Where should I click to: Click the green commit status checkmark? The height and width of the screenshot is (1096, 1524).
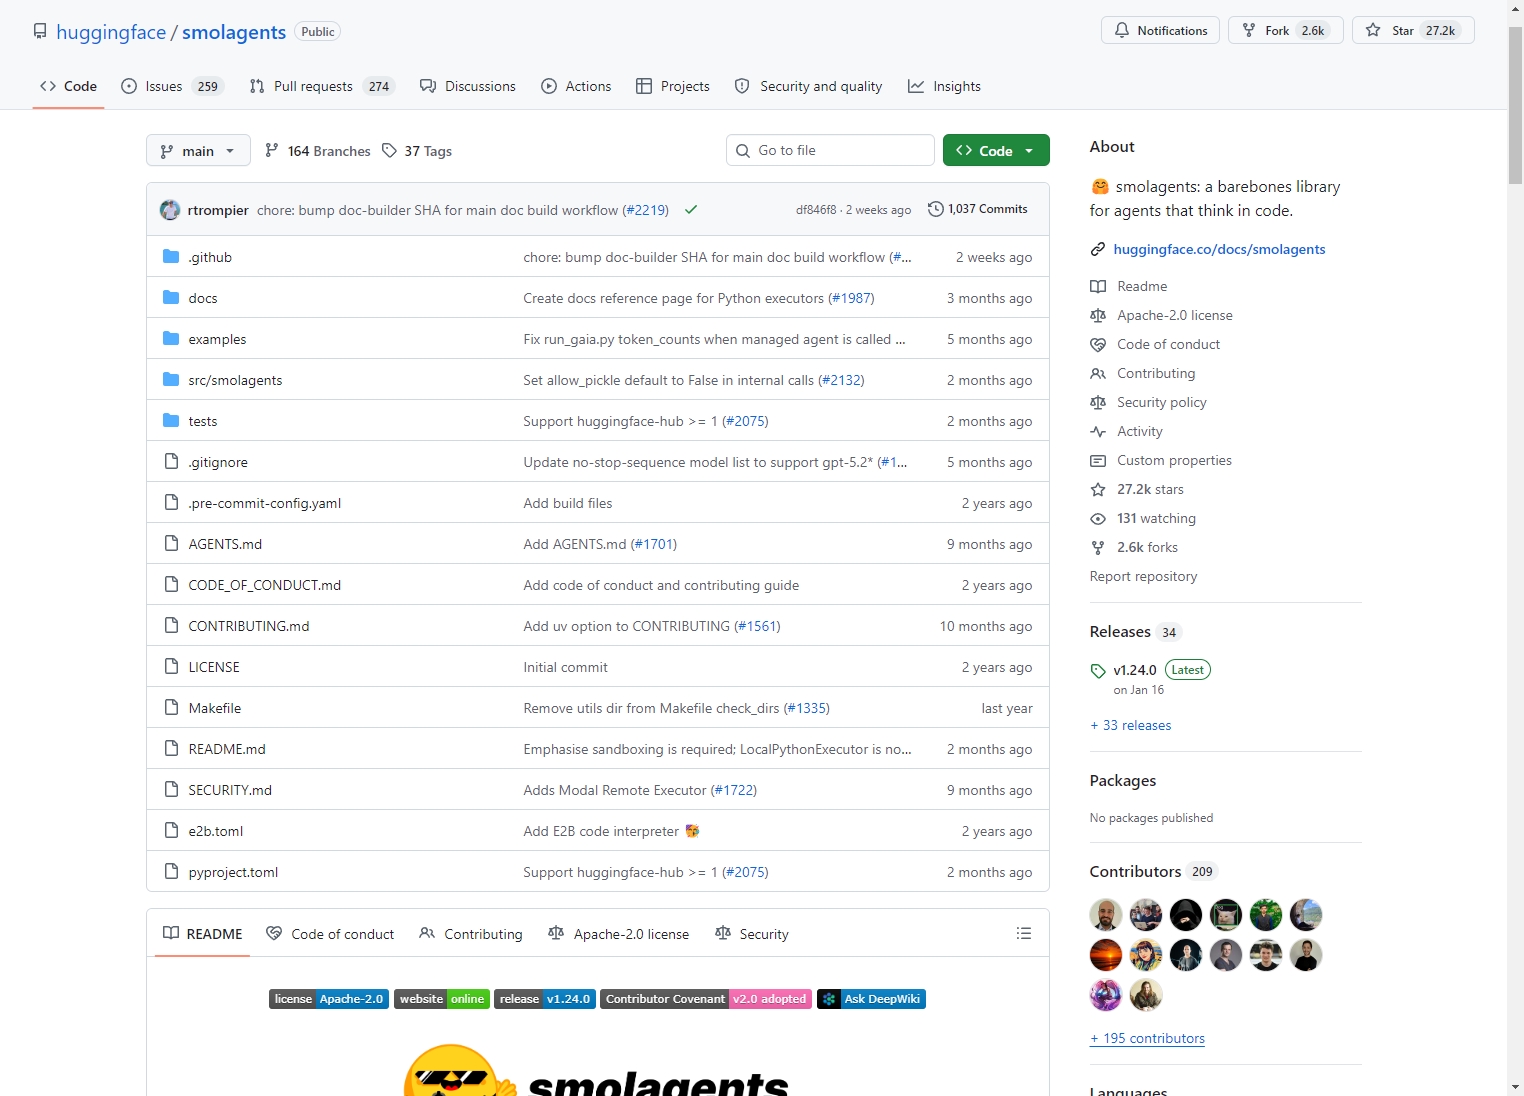coord(691,210)
